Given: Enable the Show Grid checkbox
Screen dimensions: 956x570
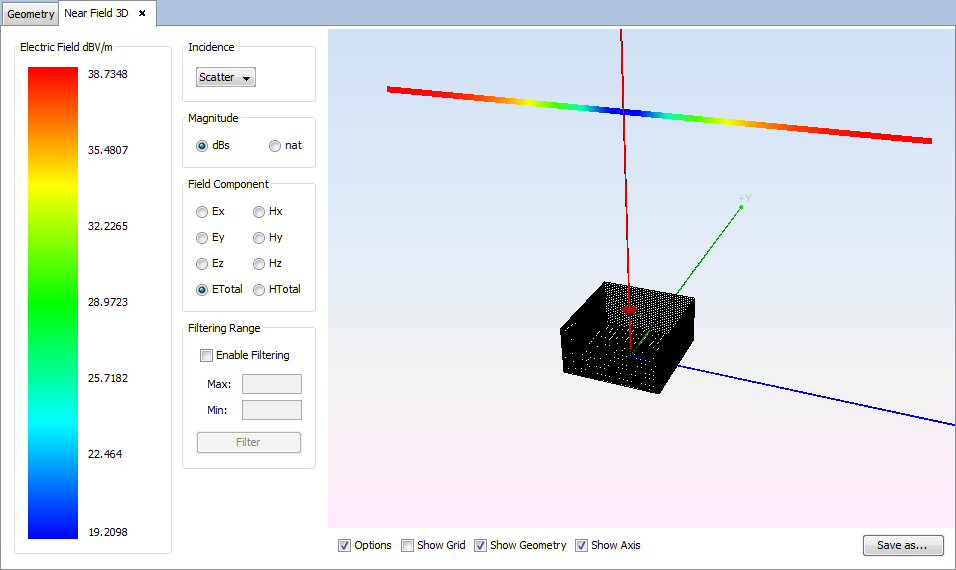Looking at the screenshot, I should pos(407,545).
